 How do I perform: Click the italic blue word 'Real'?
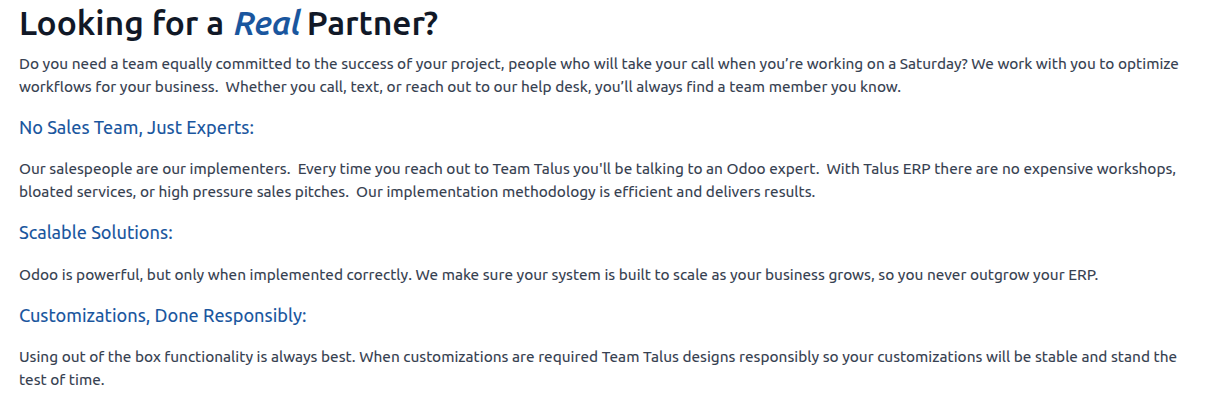point(267,23)
